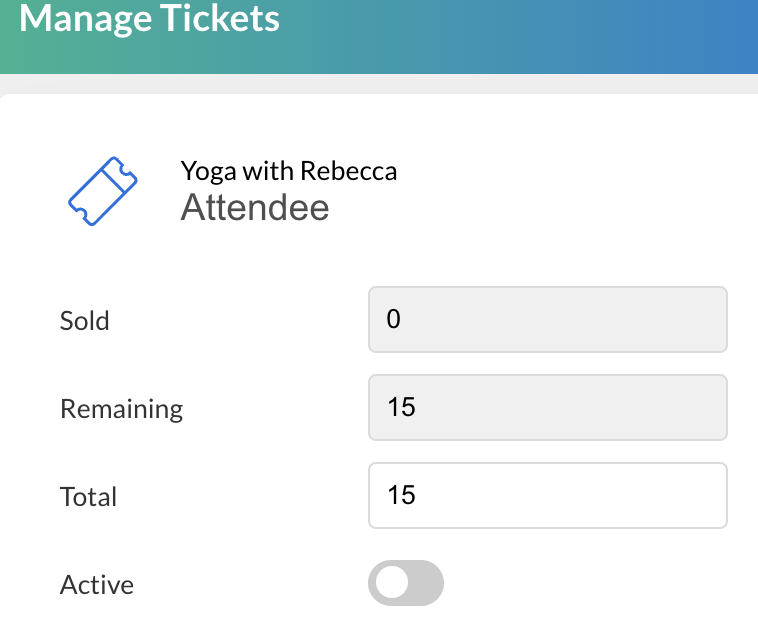Click the Attendee ticket type heading

point(254,208)
